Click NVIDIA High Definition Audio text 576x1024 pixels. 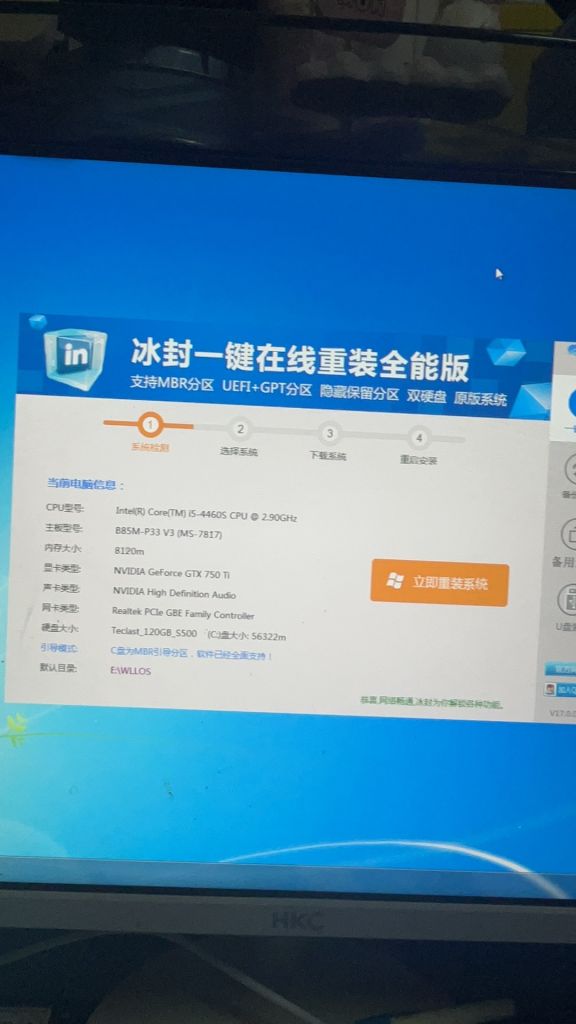174,593
